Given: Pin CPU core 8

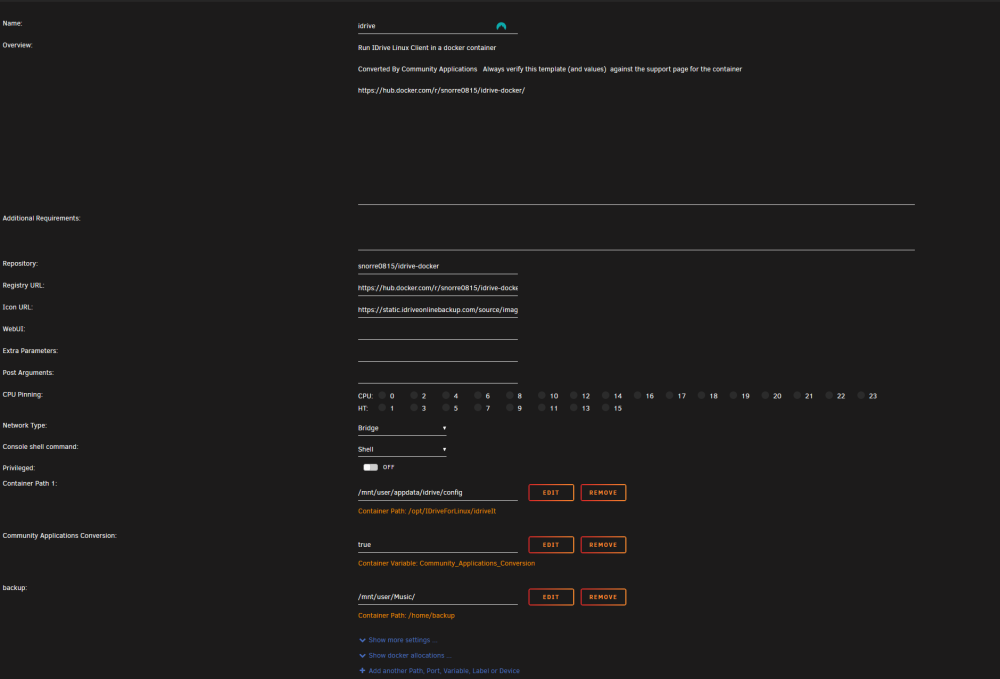Looking at the screenshot, I should (x=510, y=395).
